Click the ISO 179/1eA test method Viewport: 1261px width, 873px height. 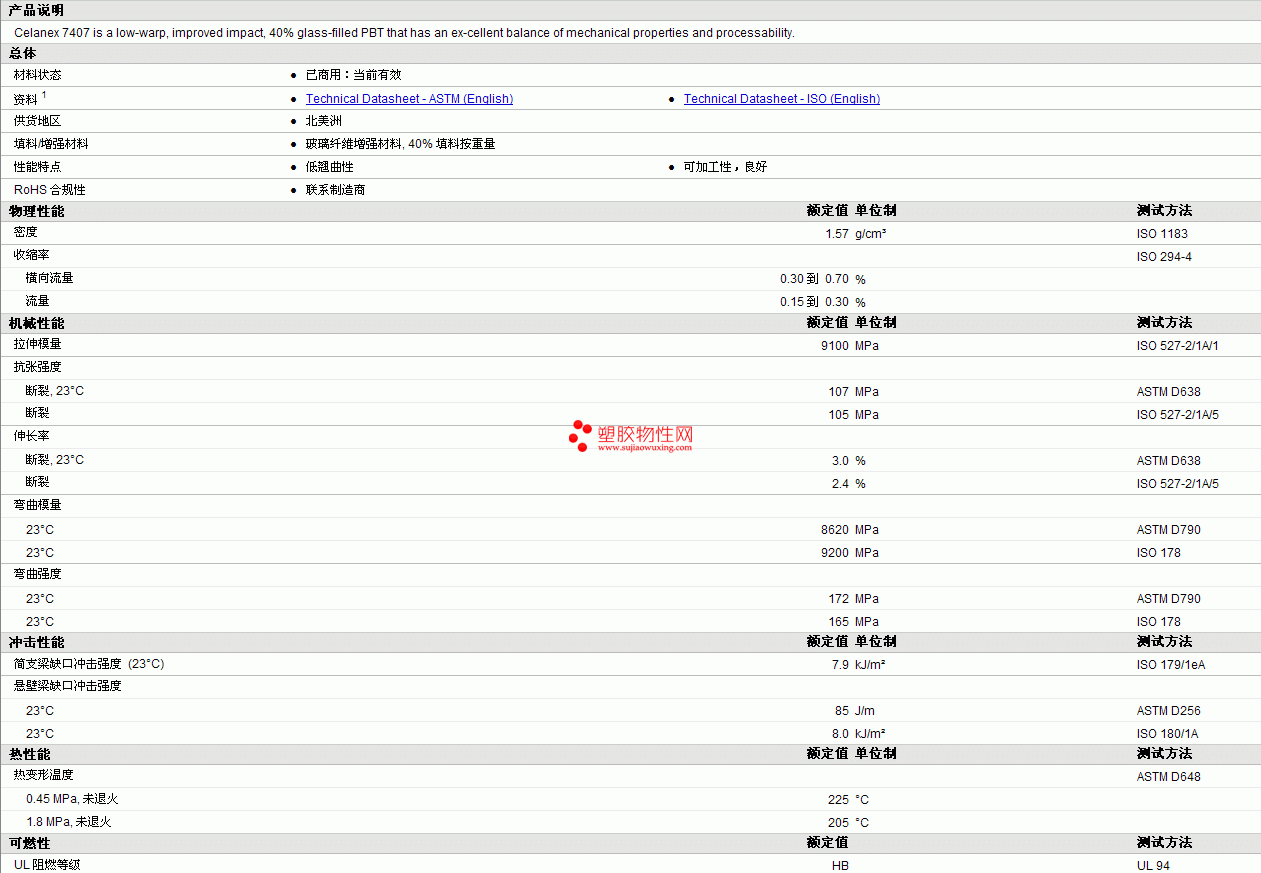[x=1171, y=665]
